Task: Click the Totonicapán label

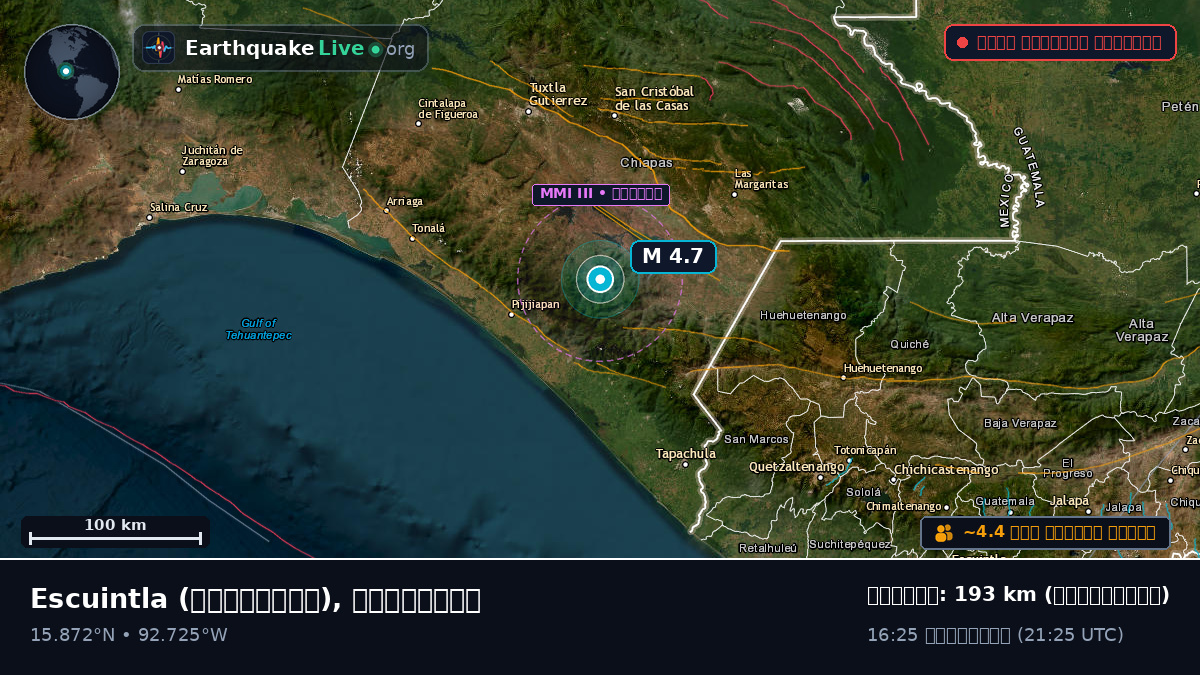Action: 866,450
